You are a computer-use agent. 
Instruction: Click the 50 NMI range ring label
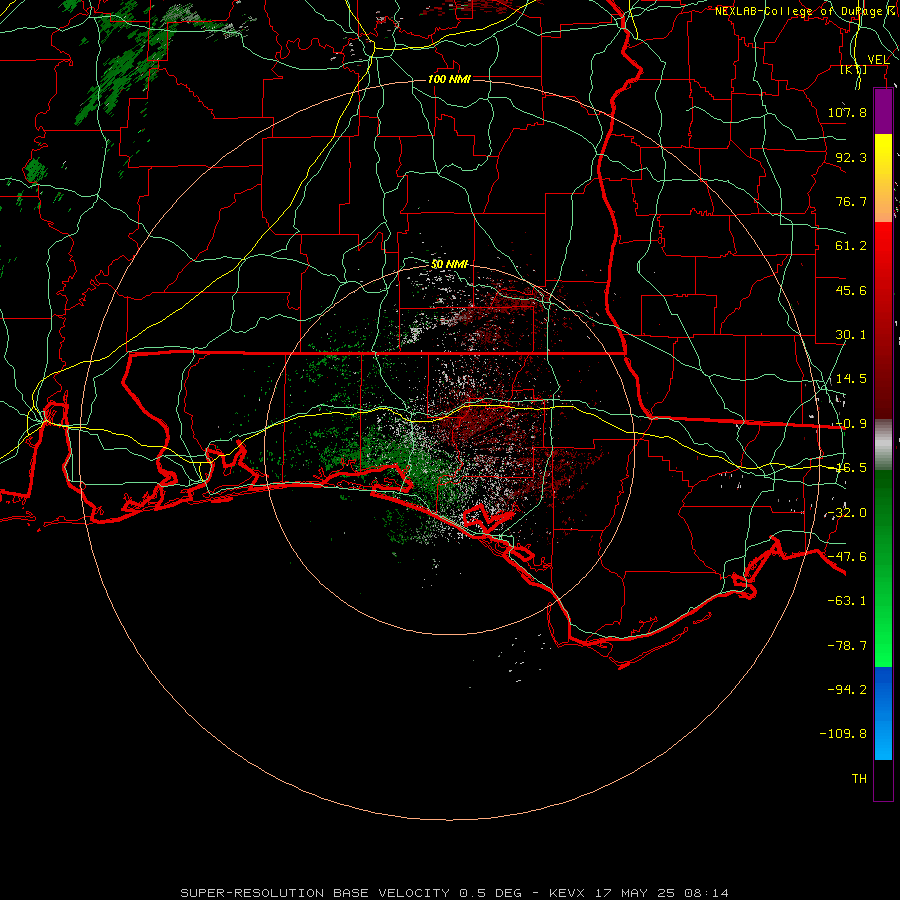(x=449, y=264)
